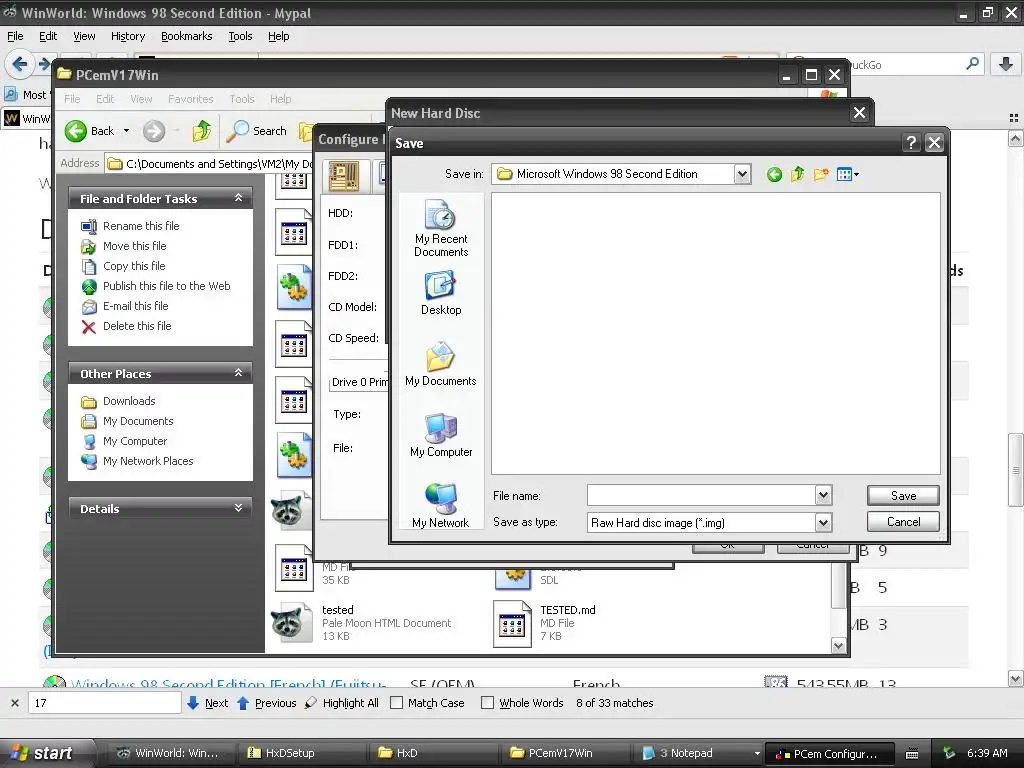Open My Documents in the Save dialog places bar
The width and height of the screenshot is (1024, 768).
(x=441, y=364)
